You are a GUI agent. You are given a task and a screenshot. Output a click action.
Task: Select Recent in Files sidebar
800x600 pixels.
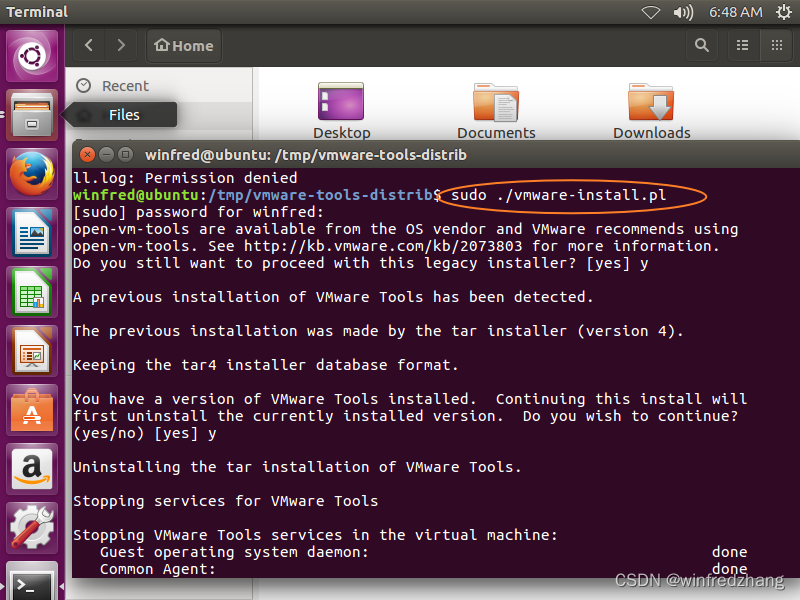(125, 86)
